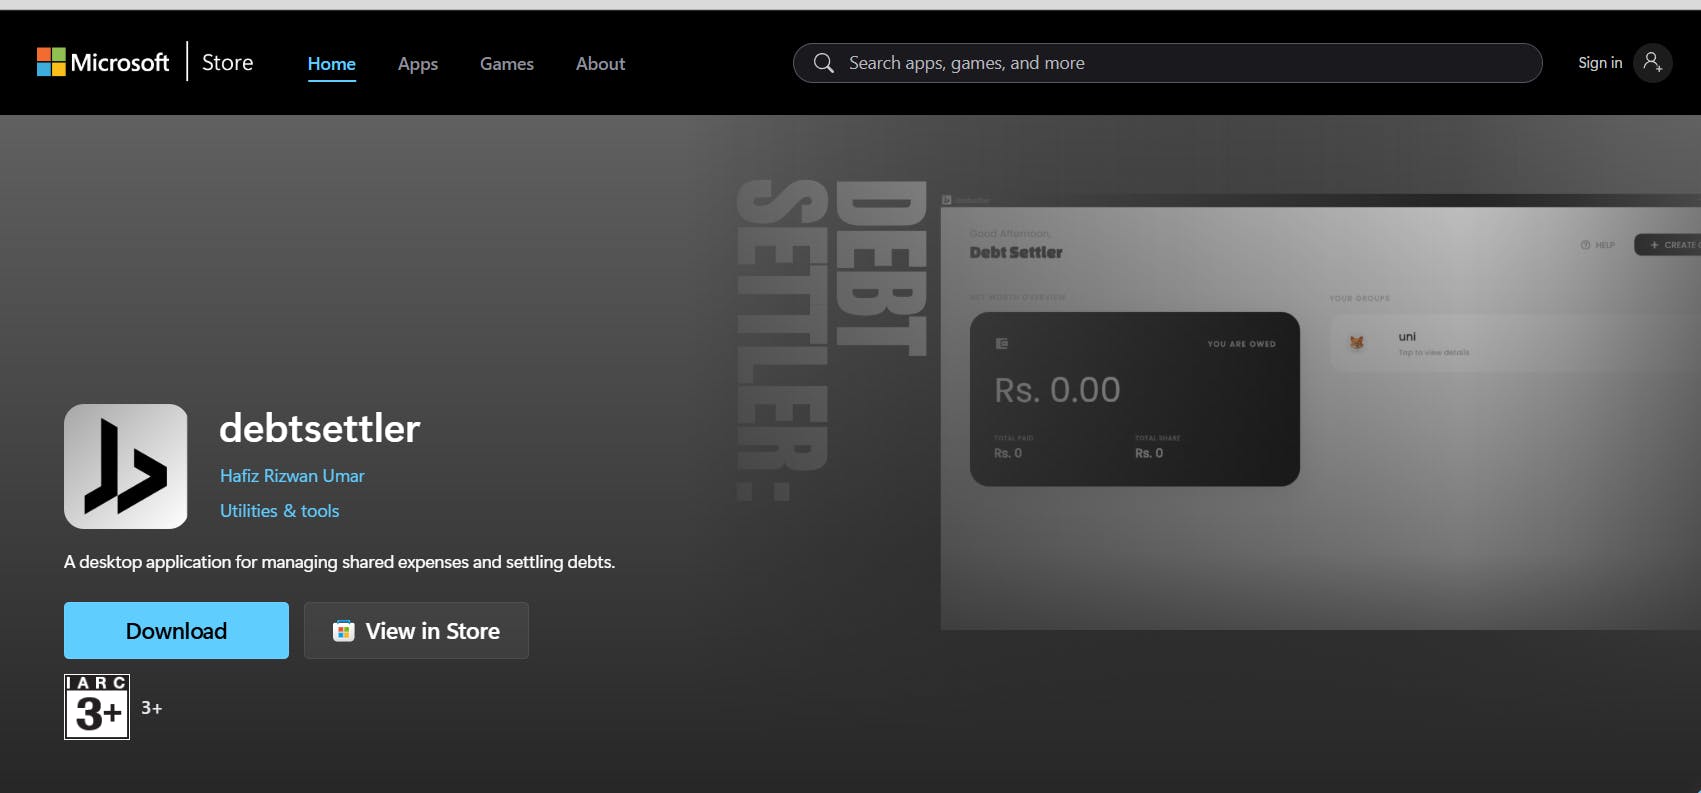This screenshot has width=1701, height=793.
Task: Click the Store icon in View in Store
Action: pyautogui.click(x=343, y=631)
